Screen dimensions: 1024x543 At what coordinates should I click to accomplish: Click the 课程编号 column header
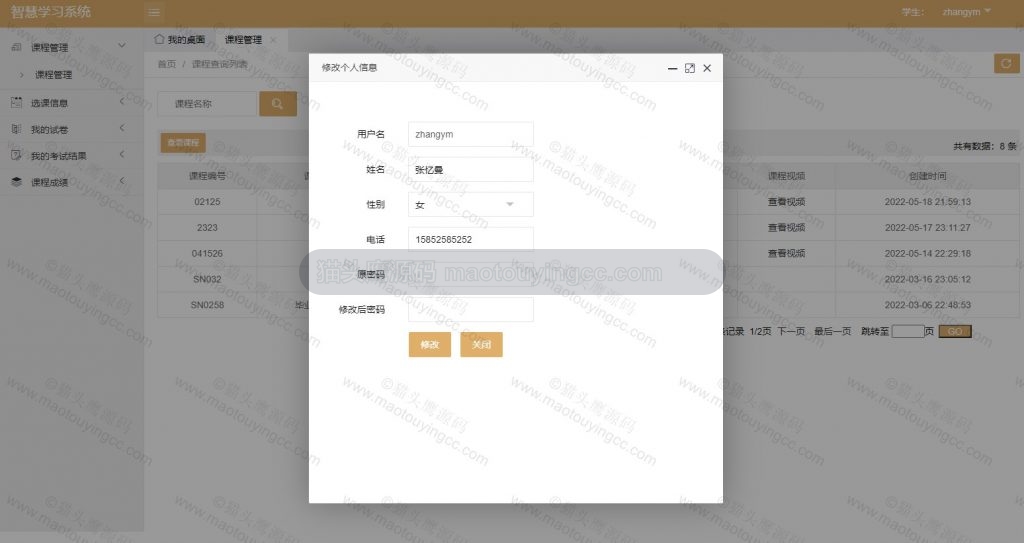click(x=207, y=176)
